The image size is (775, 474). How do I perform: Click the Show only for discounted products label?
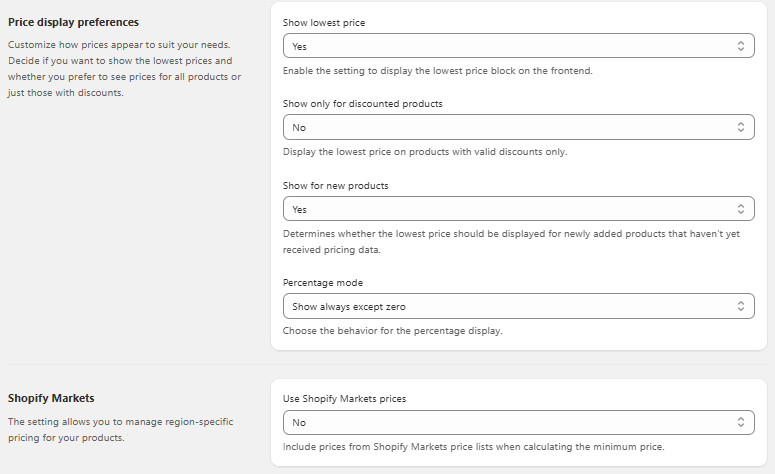pyautogui.click(x=362, y=104)
